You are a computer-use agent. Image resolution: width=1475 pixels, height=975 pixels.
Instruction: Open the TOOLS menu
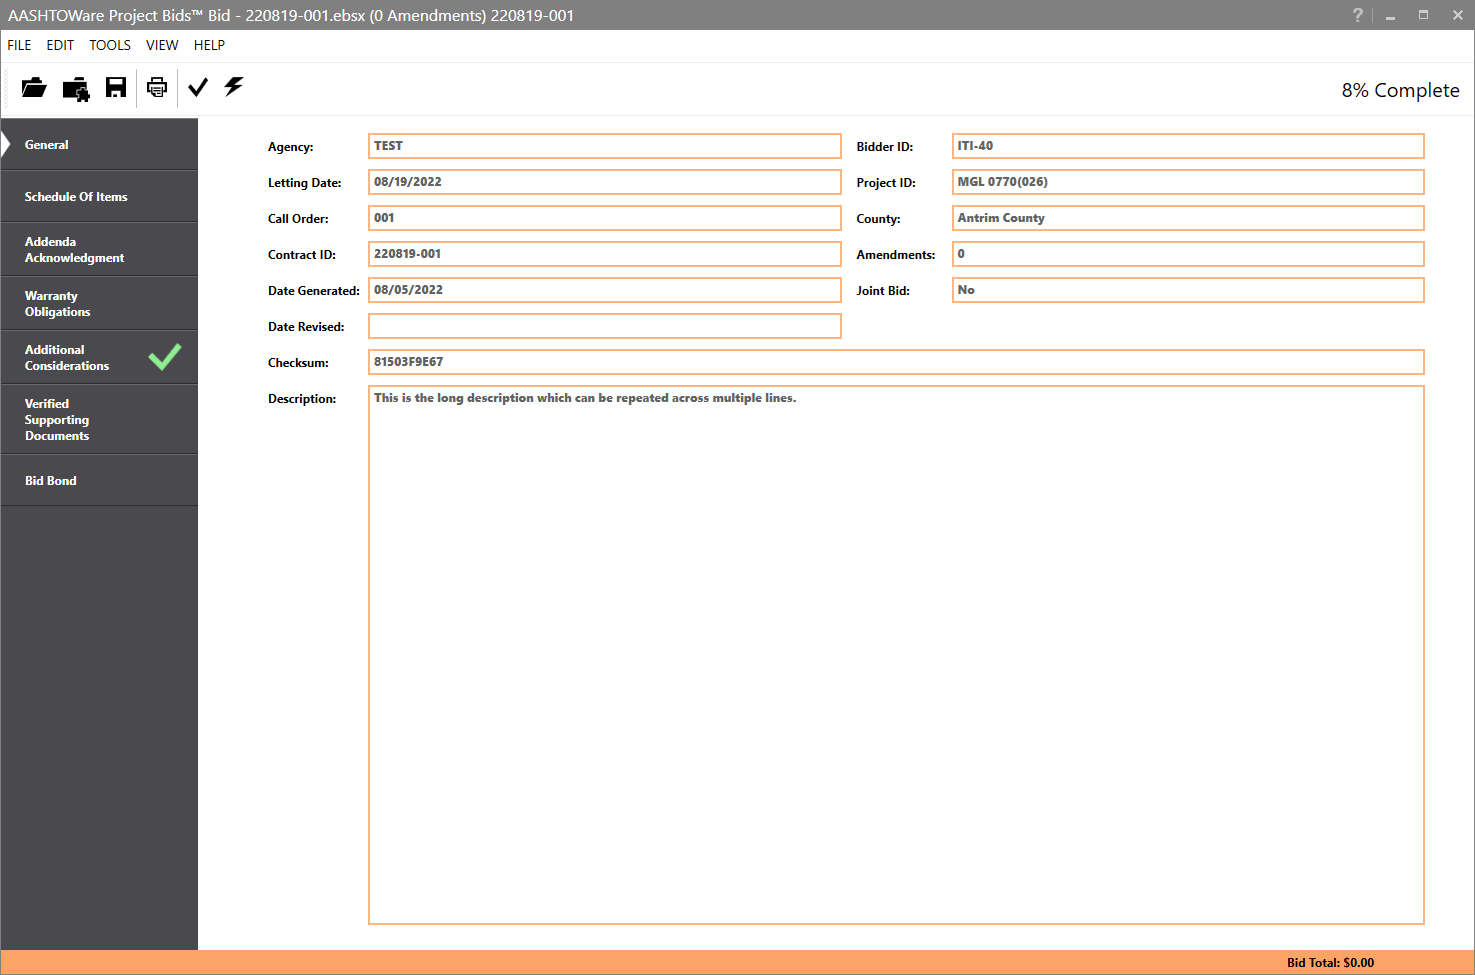(x=110, y=45)
